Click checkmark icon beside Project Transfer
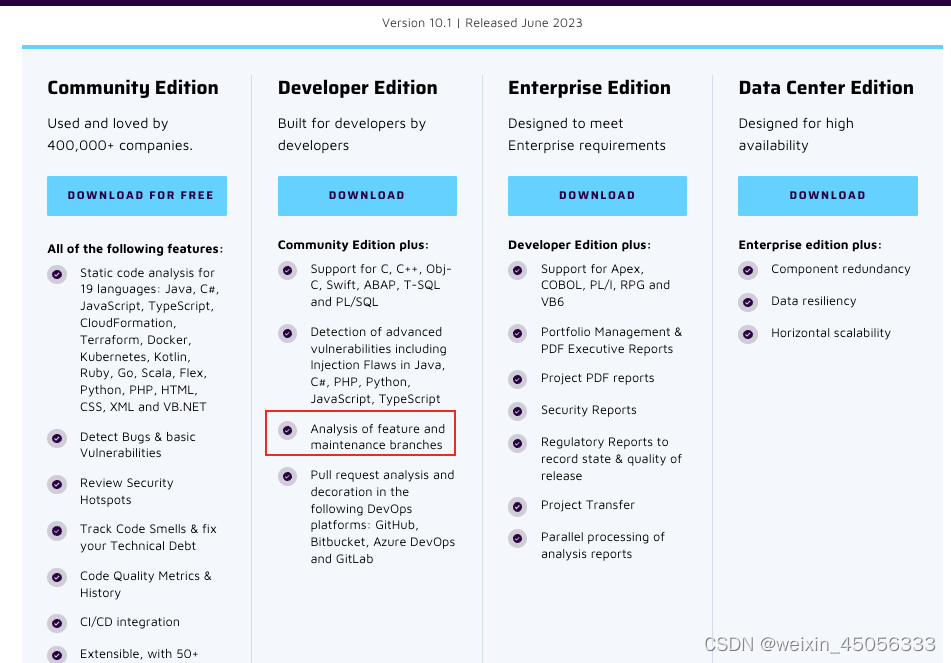Screen dimensions: 951x663 517,507
